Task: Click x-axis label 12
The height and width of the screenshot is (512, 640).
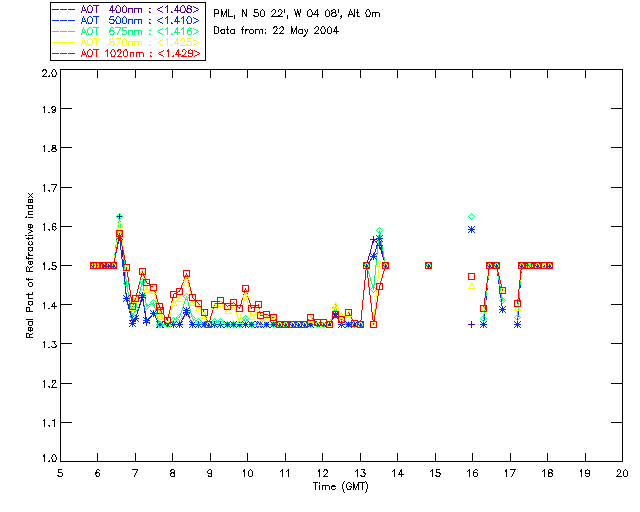Action: point(322,473)
